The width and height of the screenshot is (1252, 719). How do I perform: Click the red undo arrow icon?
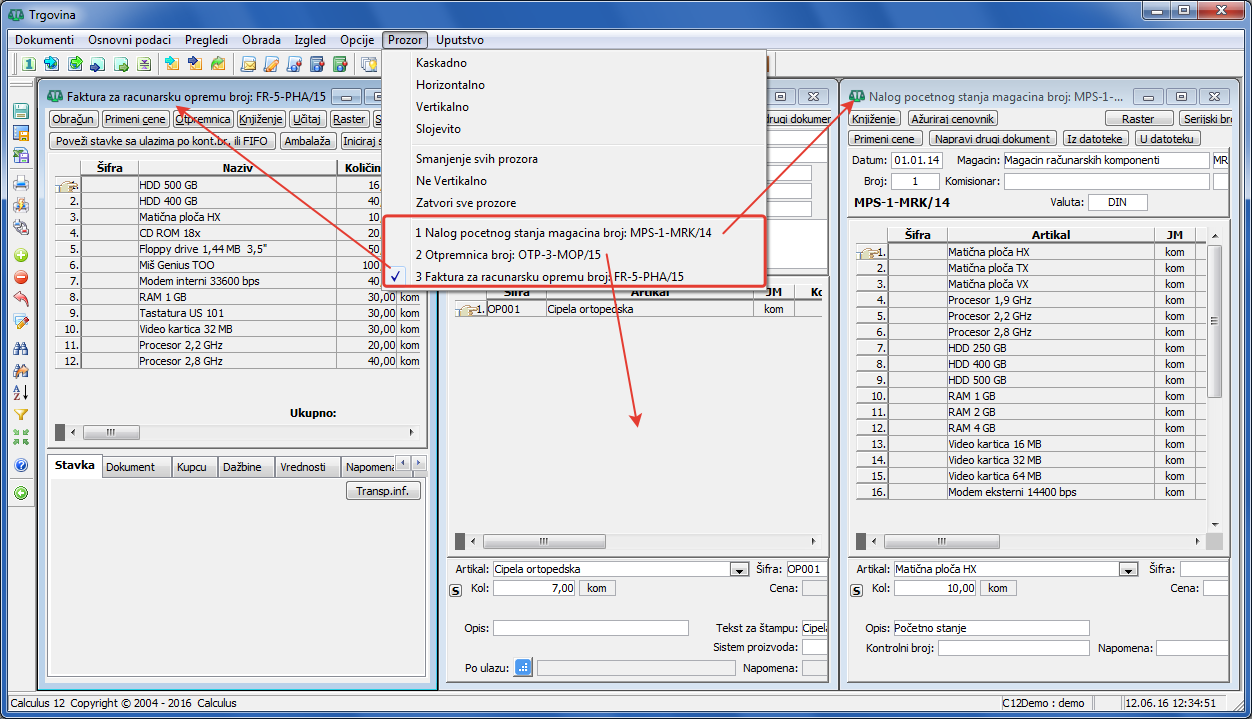coord(21,299)
